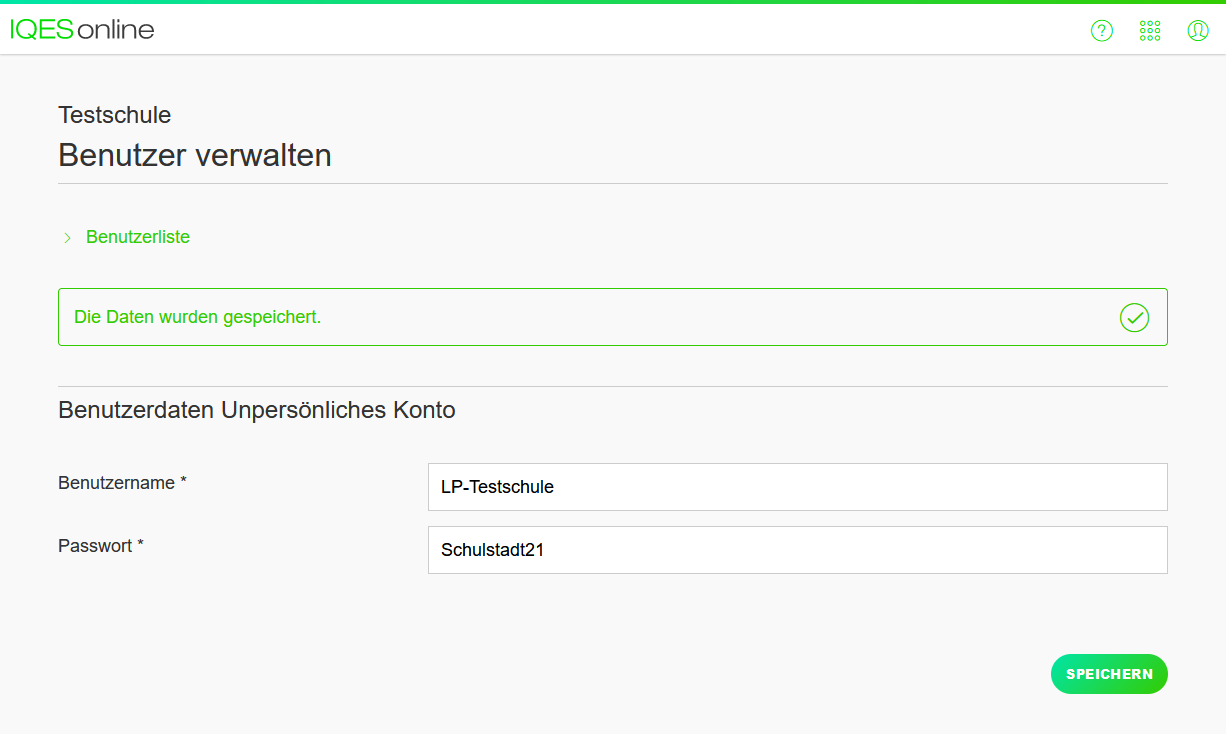This screenshot has height=734, width=1226.
Task: Click the Passwort field label
Action: [x=95, y=546]
